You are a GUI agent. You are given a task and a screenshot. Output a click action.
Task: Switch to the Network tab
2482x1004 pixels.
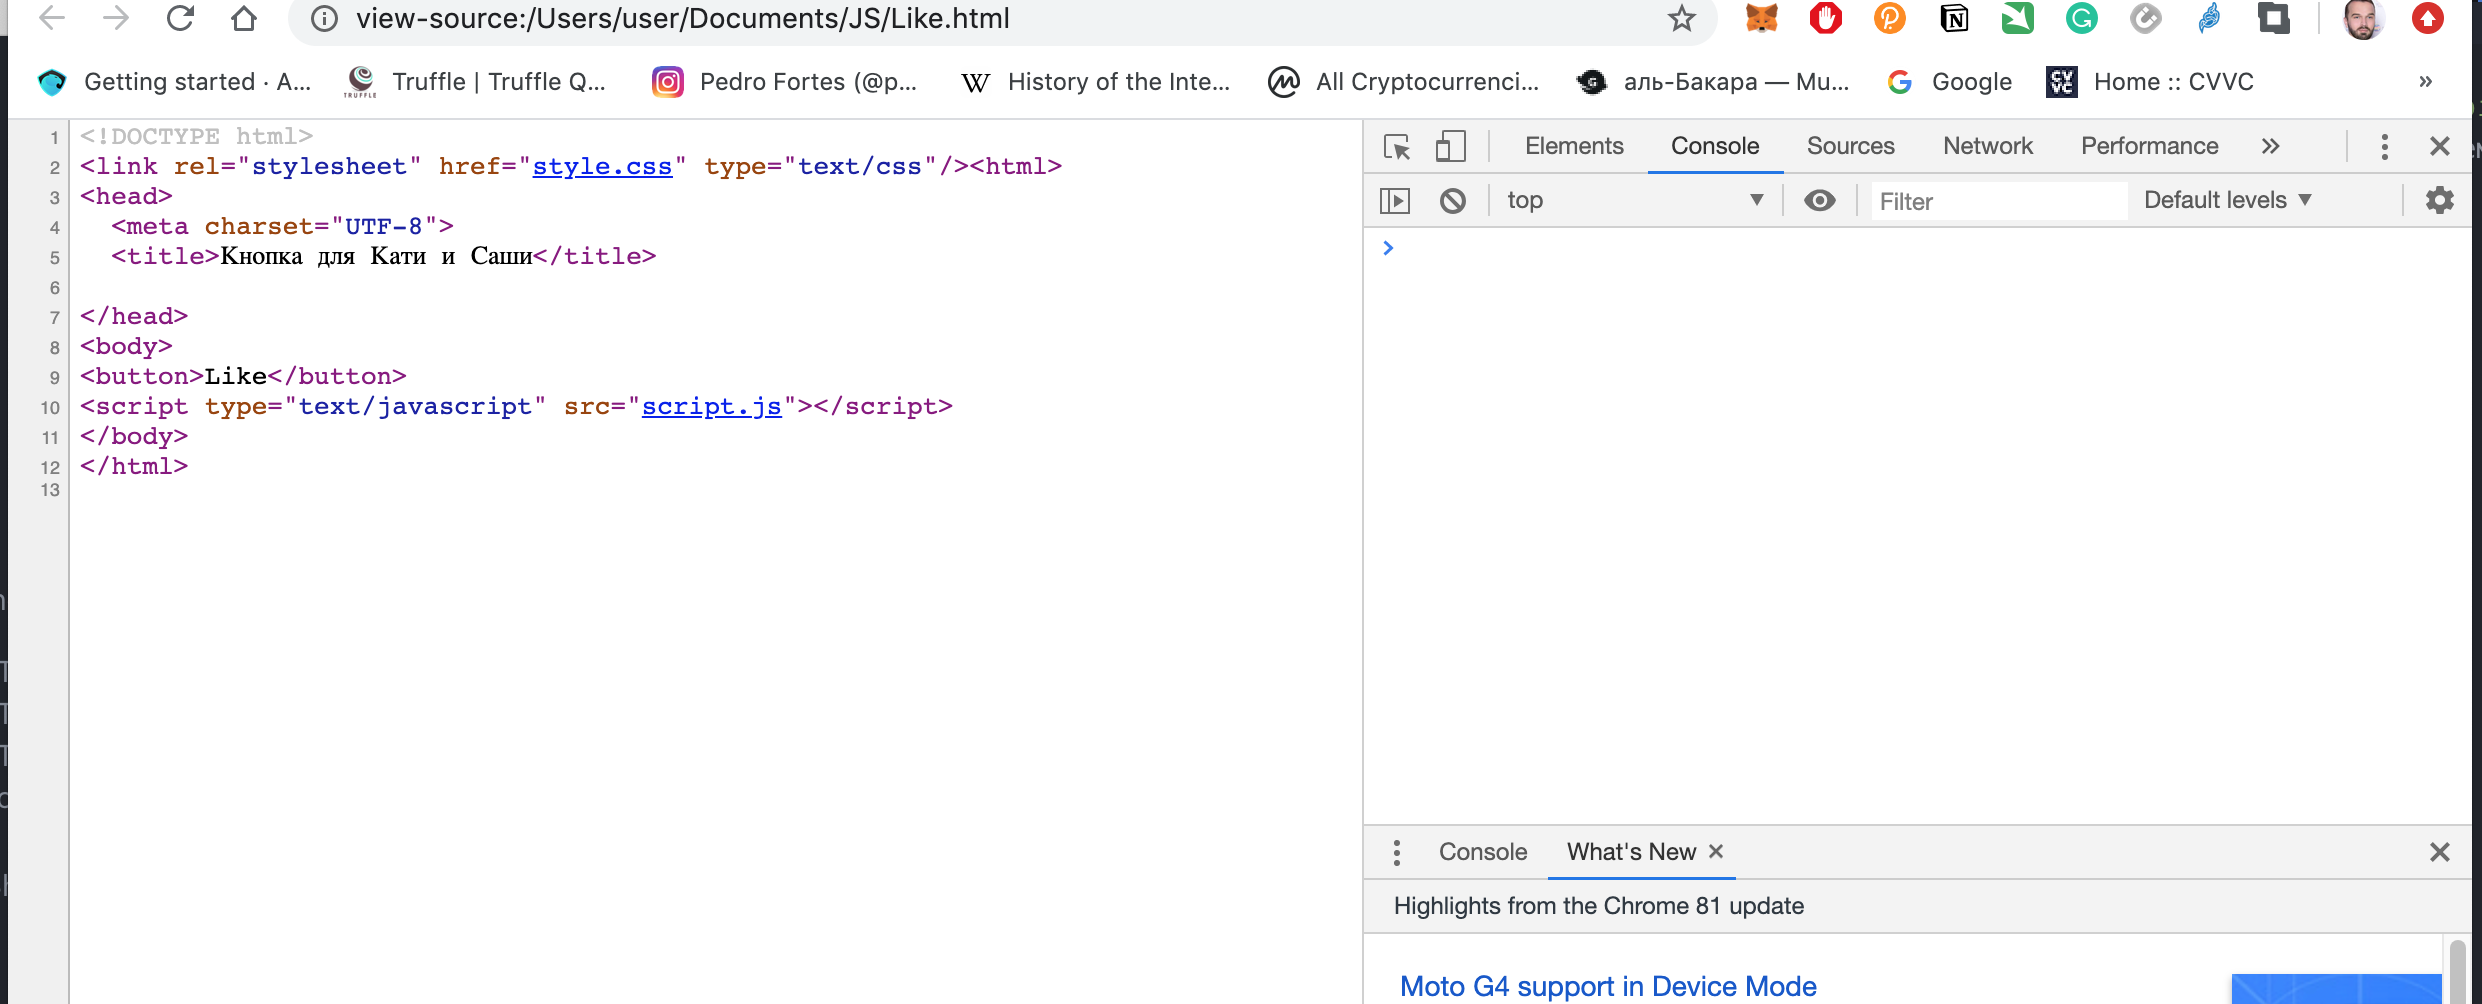(x=1988, y=146)
